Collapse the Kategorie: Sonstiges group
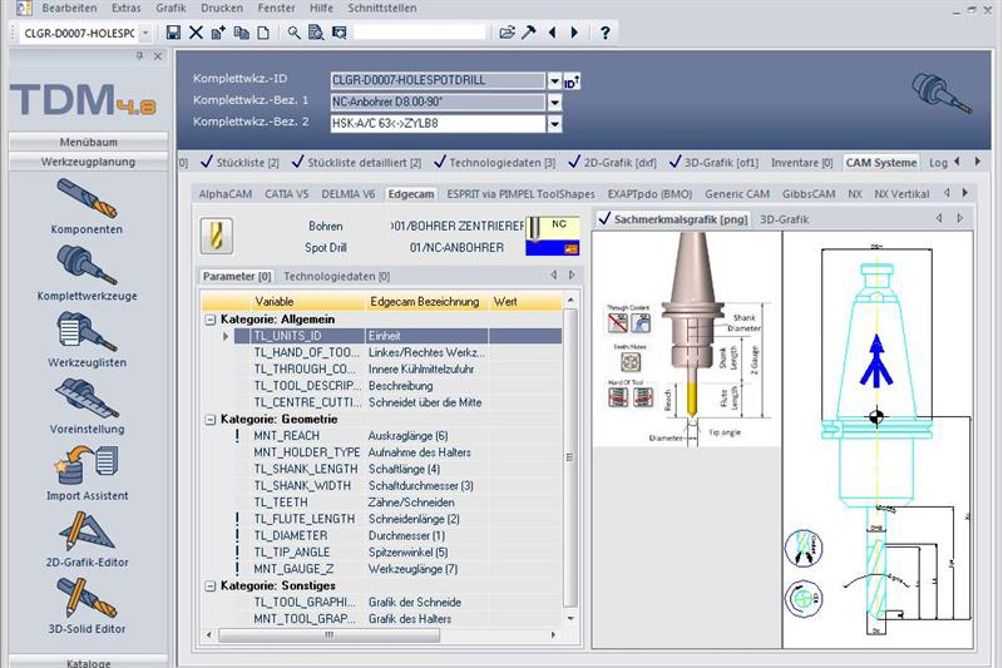The width and height of the screenshot is (1002, 668). (x=210, y=586)
